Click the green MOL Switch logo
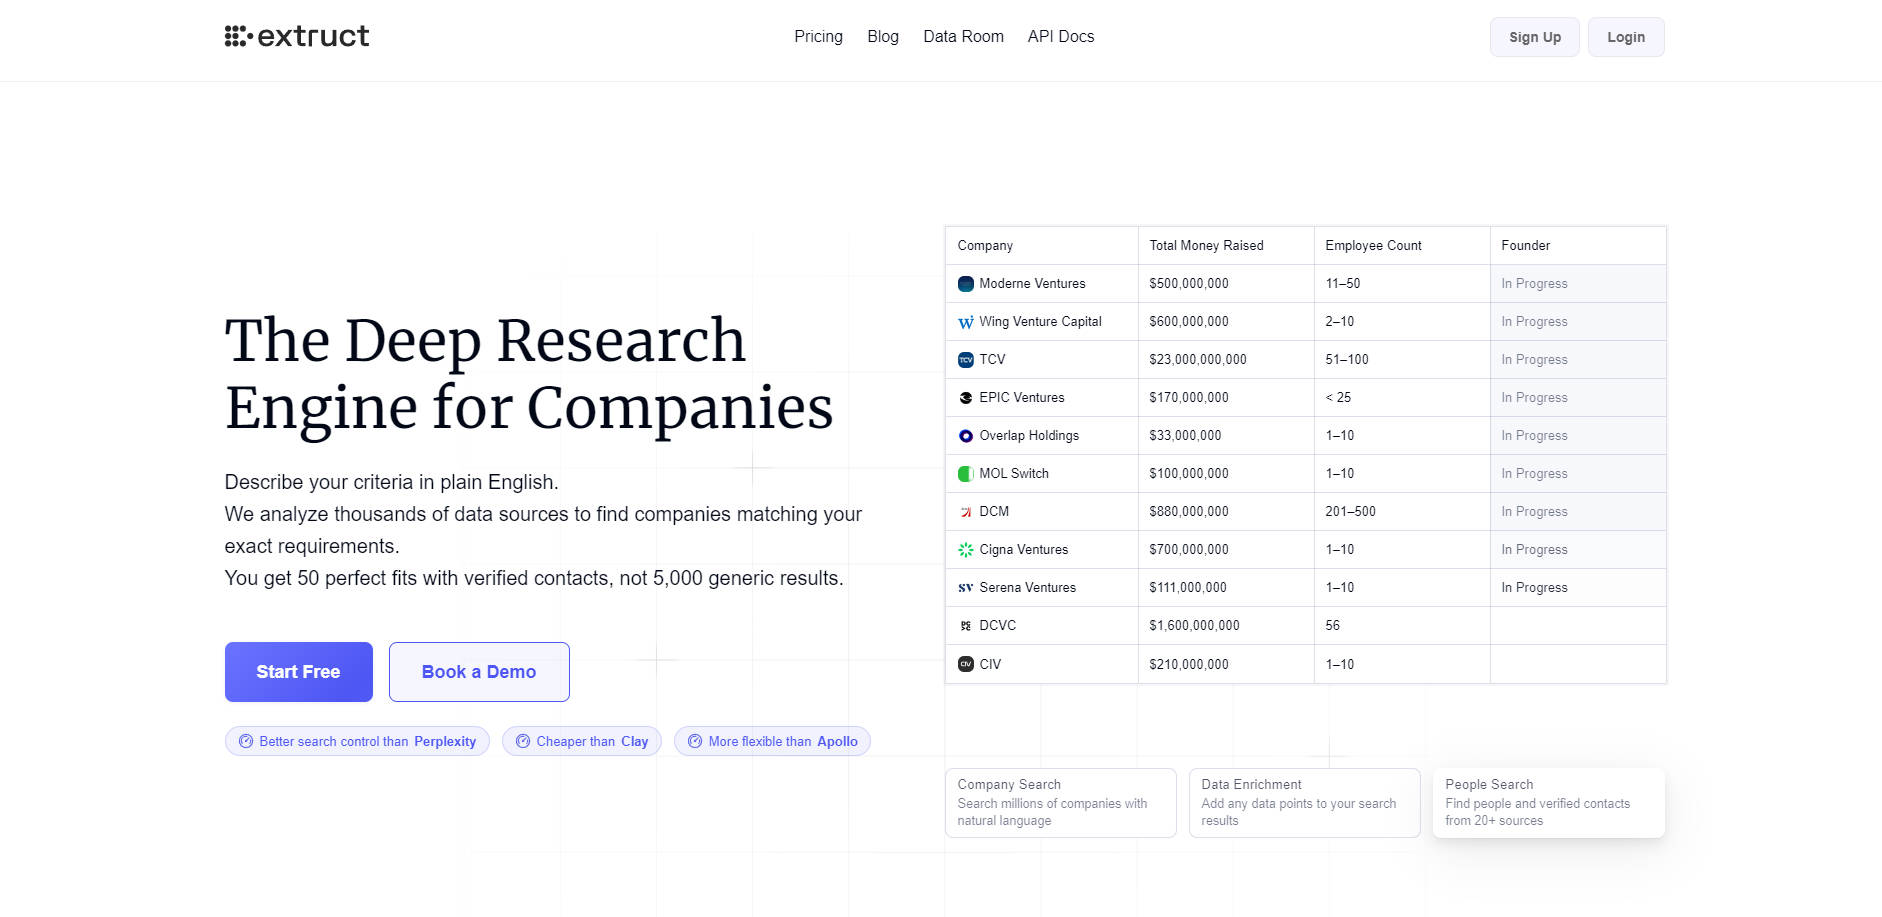This screenshot has width=1882, height=917. [x=965, y=474]
